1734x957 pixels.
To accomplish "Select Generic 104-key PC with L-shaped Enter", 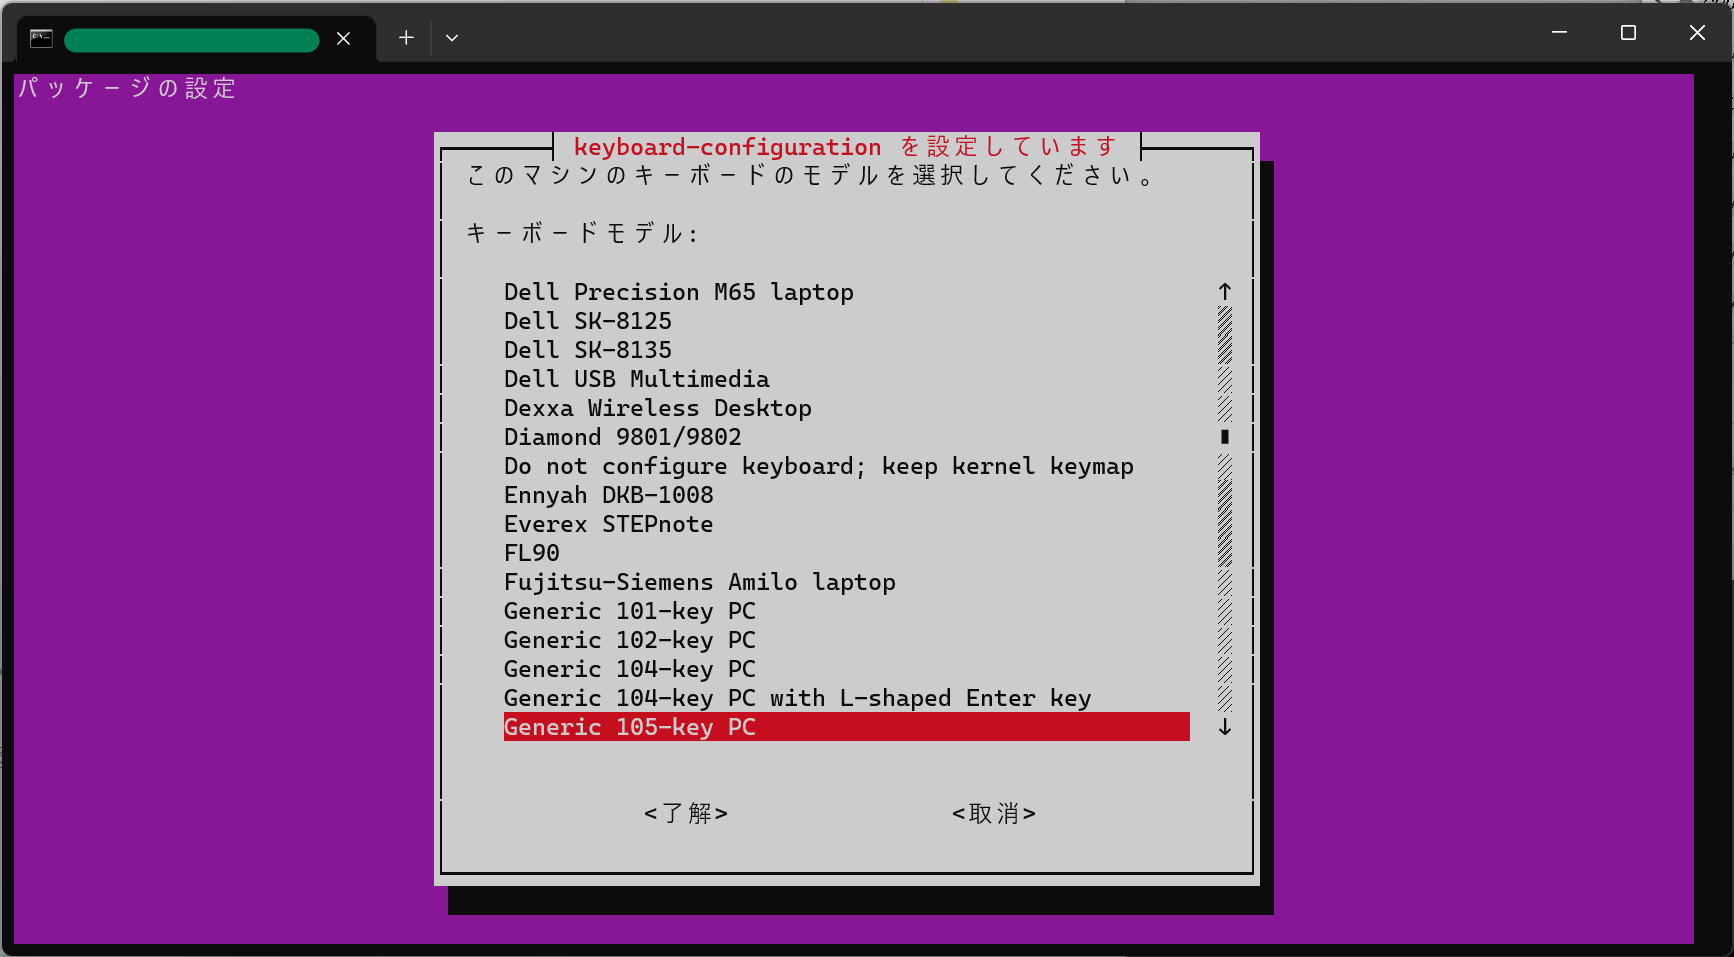I will [797, 698].
